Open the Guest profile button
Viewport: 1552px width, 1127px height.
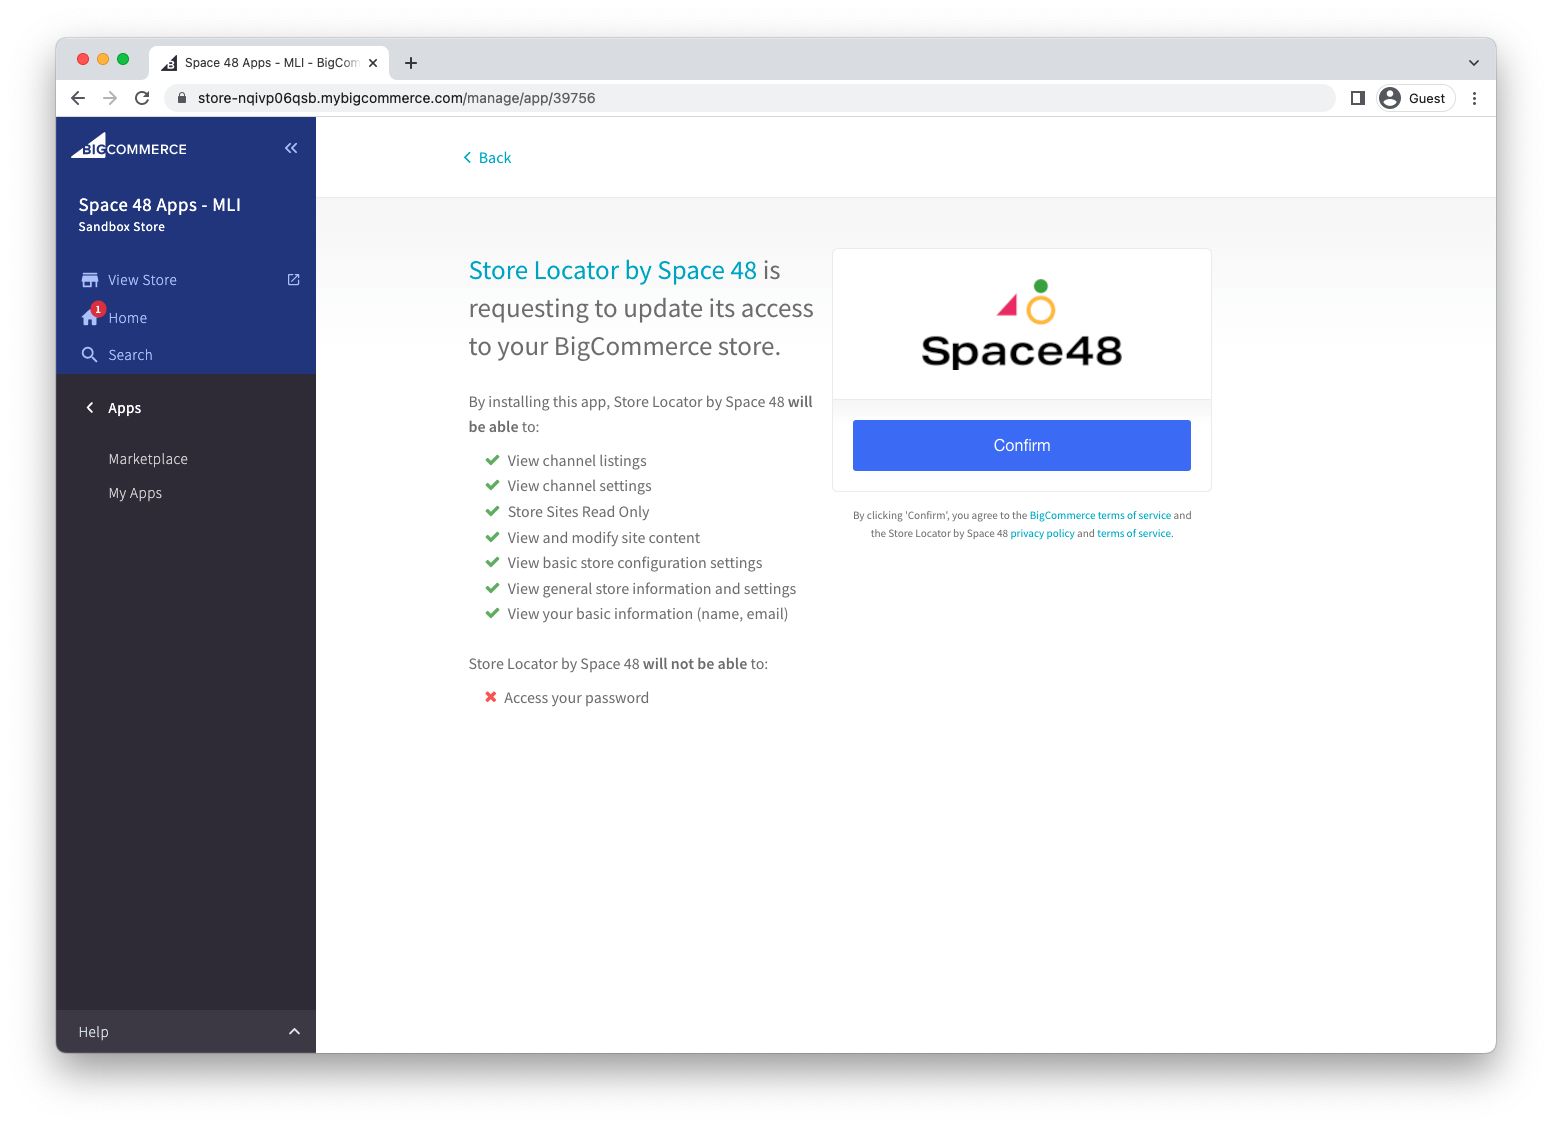tap(1414, 98)
